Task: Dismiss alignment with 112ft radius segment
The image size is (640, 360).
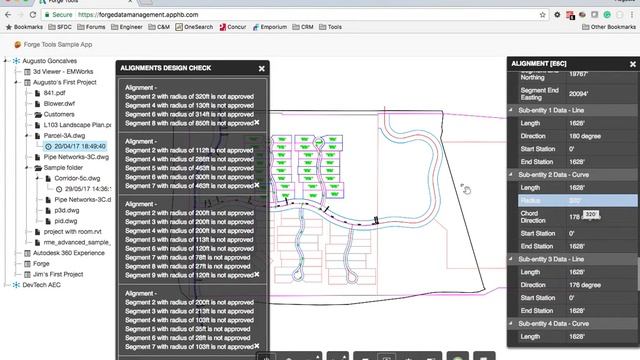Action: (x=257, y=185)
